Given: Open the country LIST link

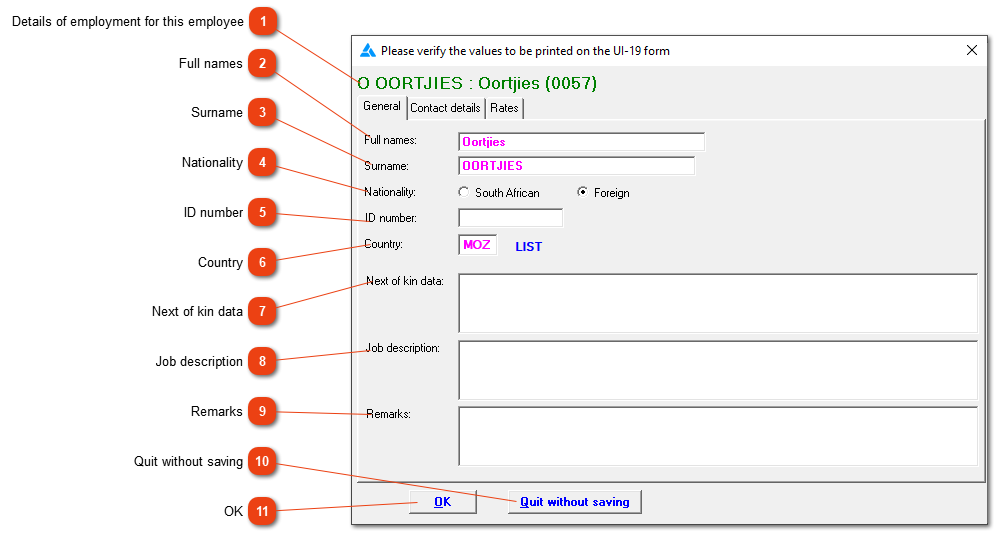Looking at the screenshot, I should pos(528,246).
